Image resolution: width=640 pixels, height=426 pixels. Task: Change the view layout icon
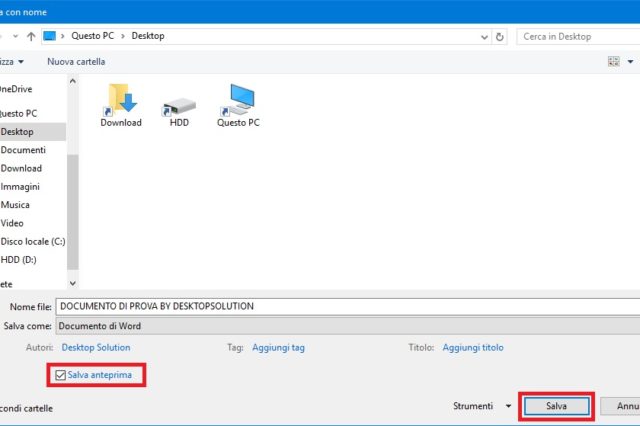pyautogui.click(x=613, y=62)
